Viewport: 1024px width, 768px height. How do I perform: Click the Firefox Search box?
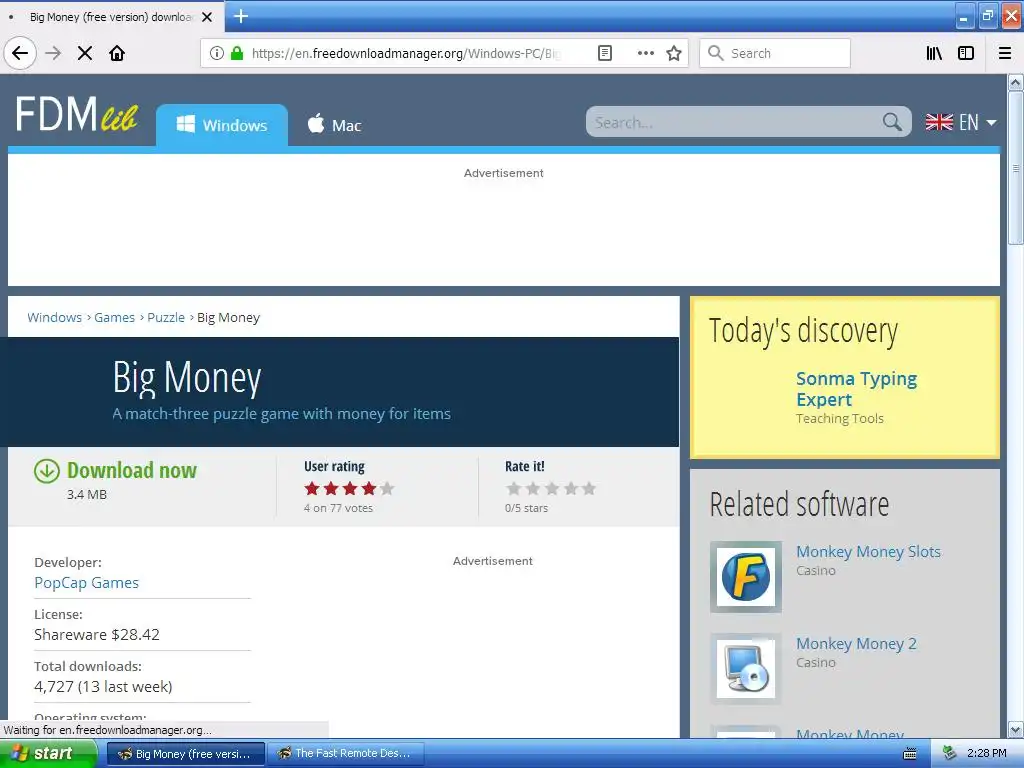tap(775, 53)
